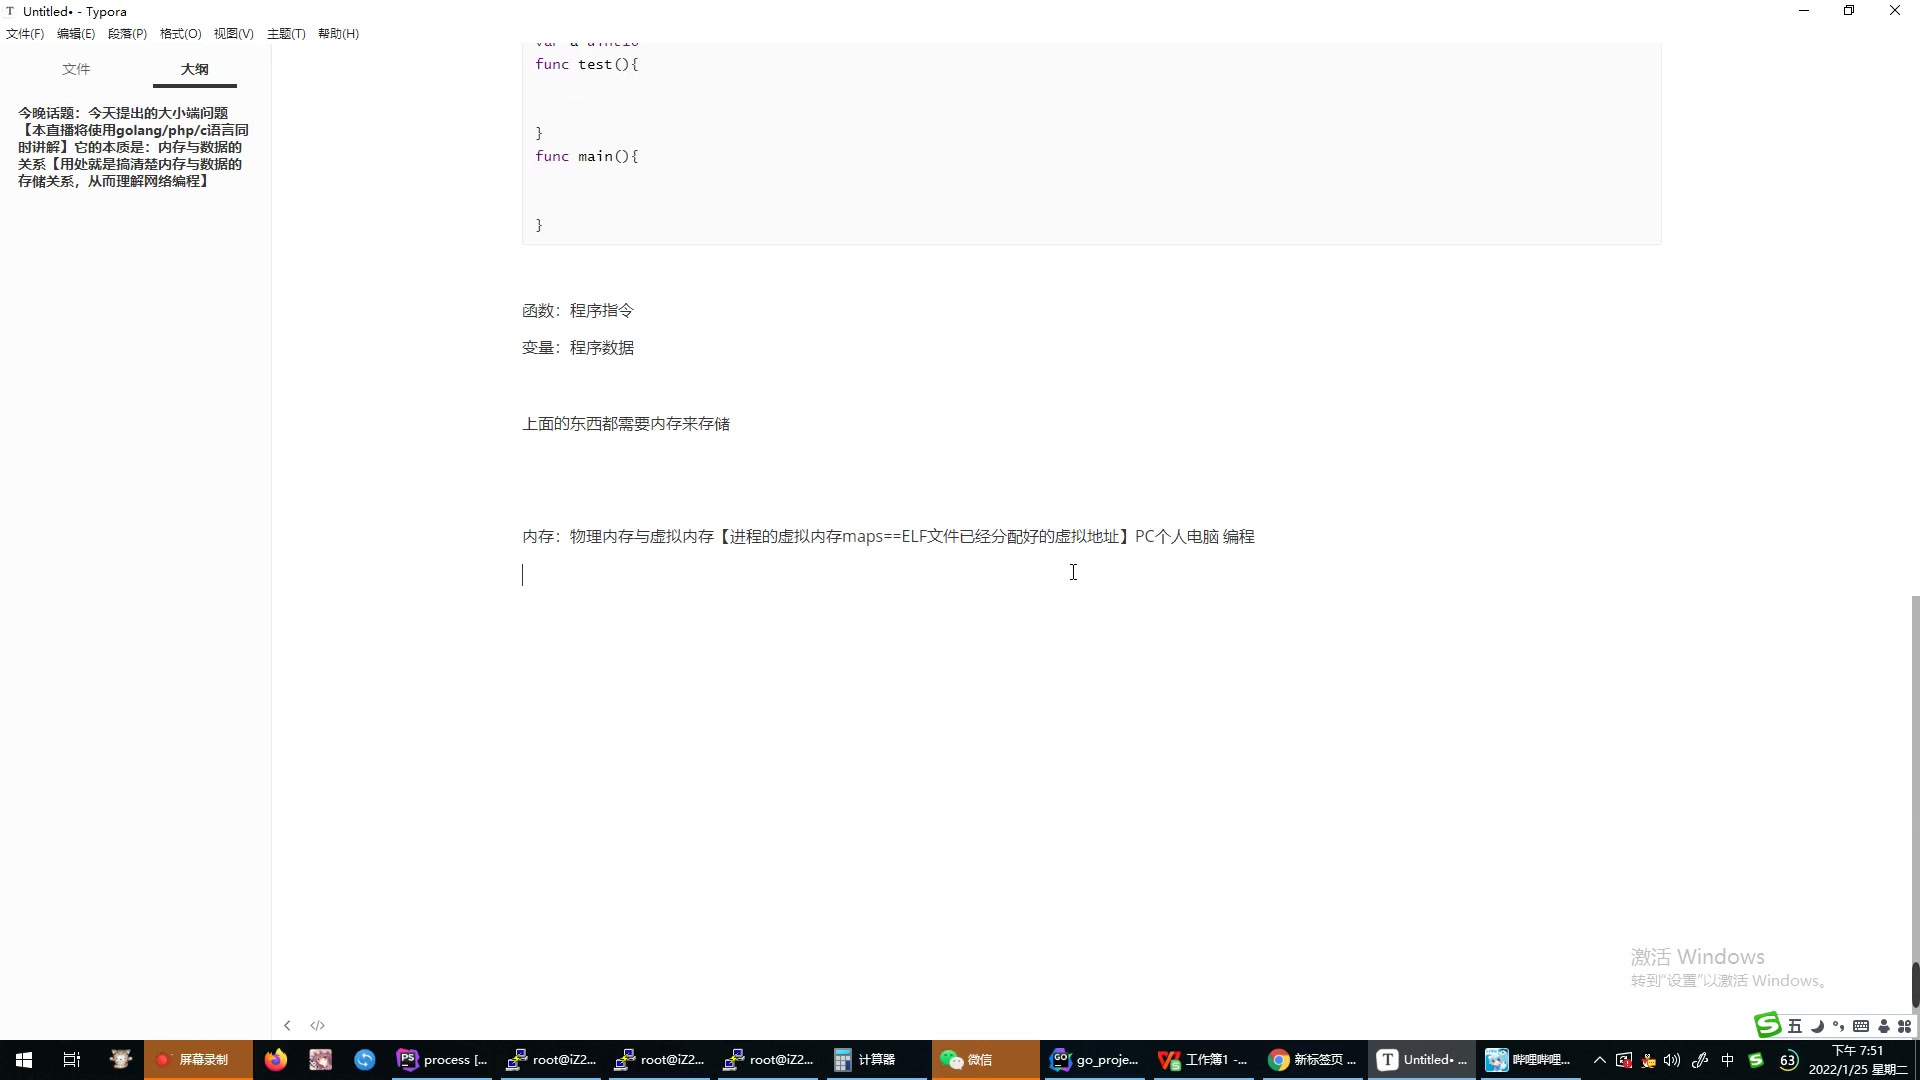Switch to second root@iZ2 terminal
This screenshot has width=1920, height=1080.
point(660,1060)
